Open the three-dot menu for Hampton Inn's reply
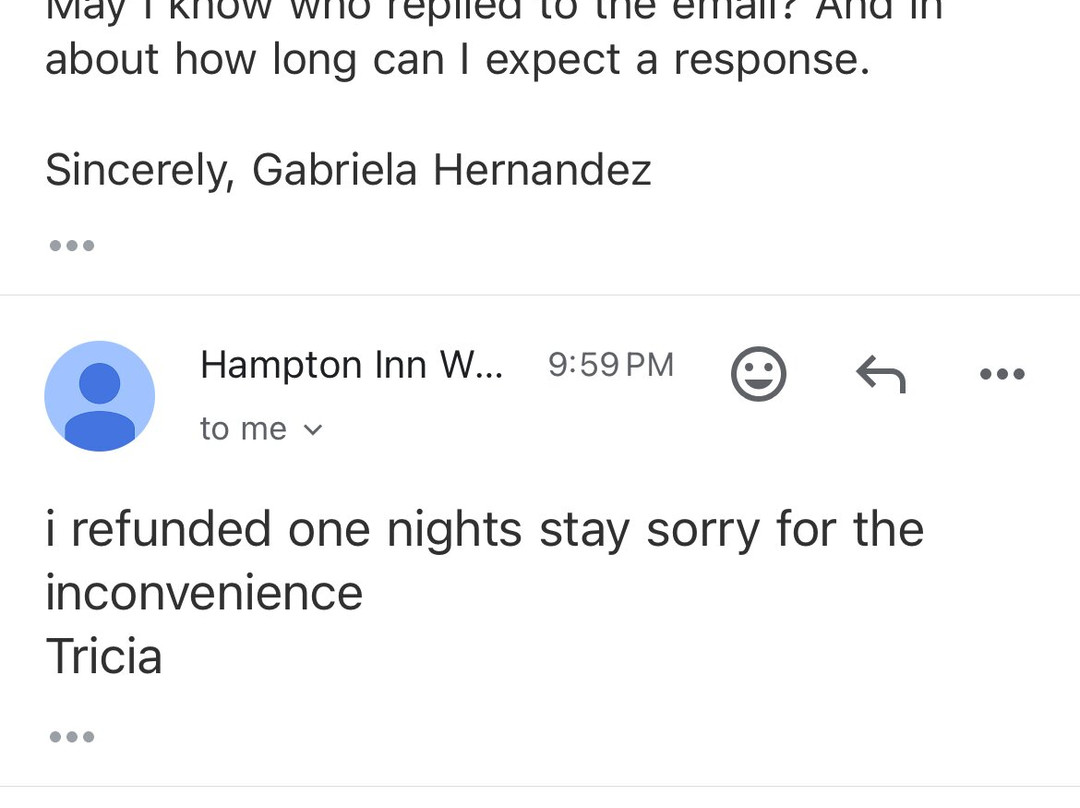 click(x=1002, y=374)
